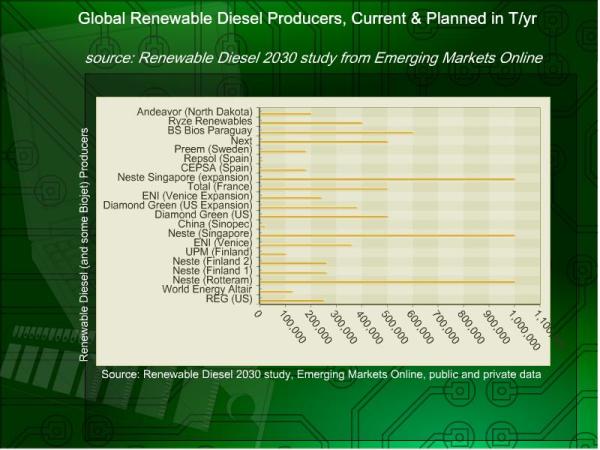Click the Preem (Sweden) bar
Image resolution: width=600 pixels, height=450 pixels.
[283, 151]
